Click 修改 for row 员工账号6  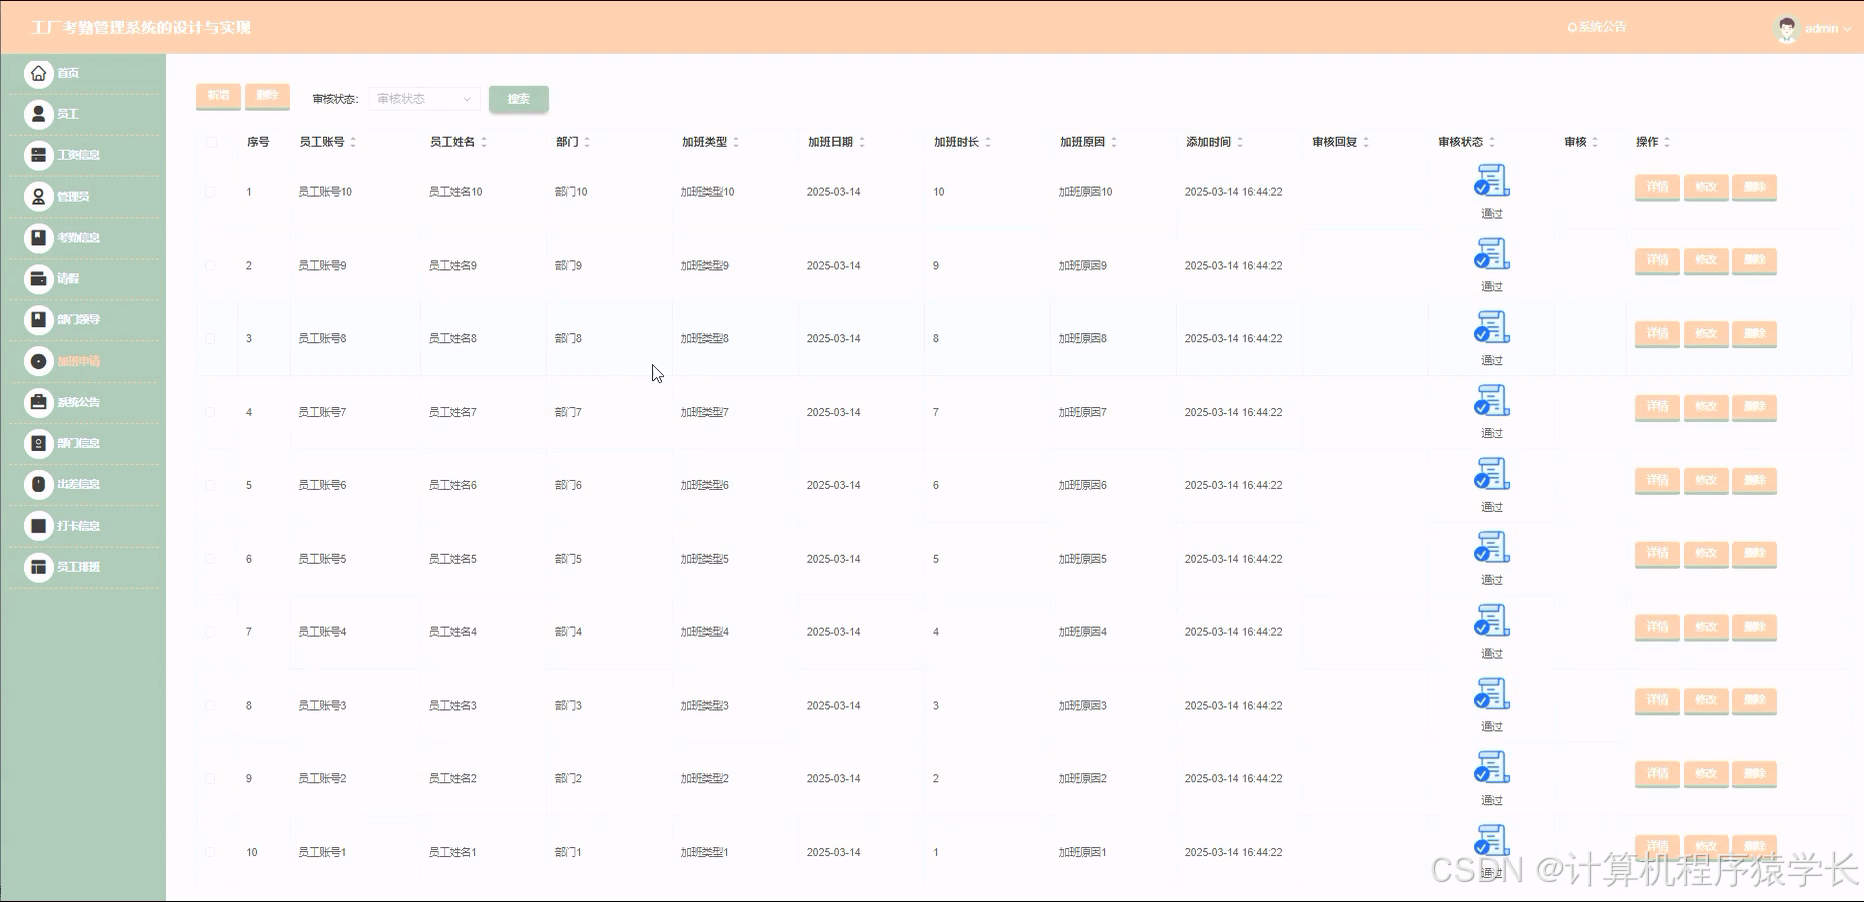(1706, 480)
